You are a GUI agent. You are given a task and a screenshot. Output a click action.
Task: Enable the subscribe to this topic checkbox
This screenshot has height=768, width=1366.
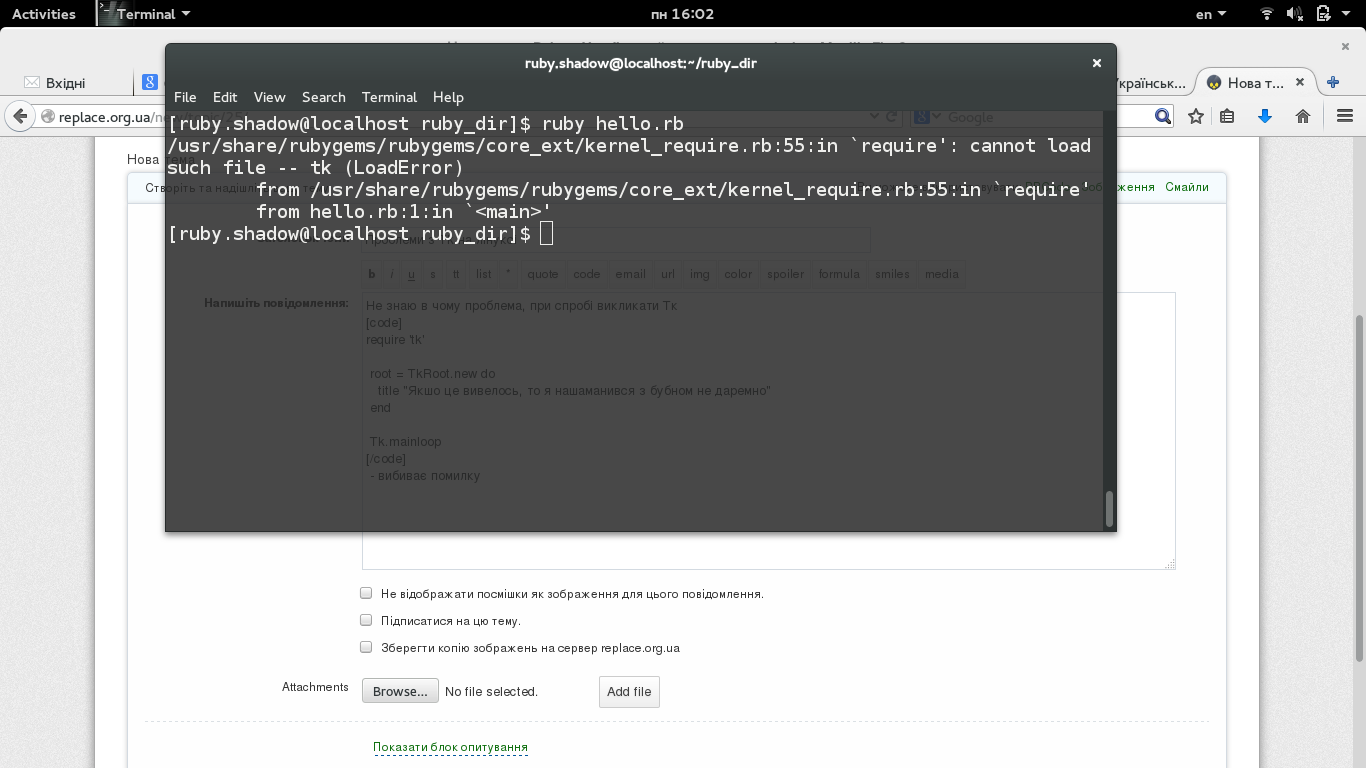[366, 620]
